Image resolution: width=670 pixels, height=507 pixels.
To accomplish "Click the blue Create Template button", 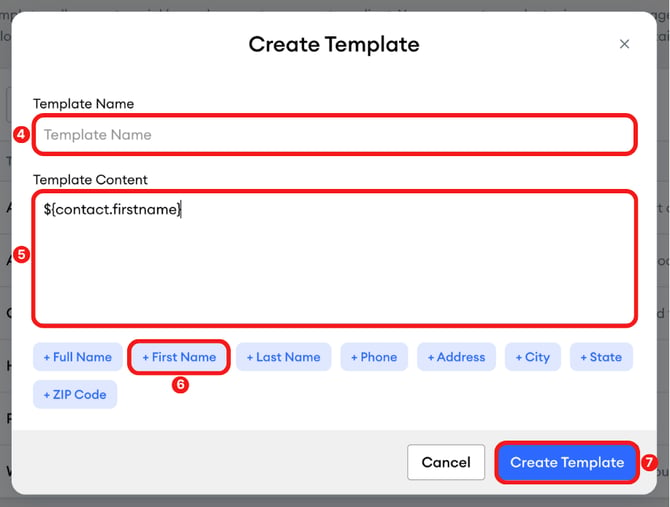I will coord(567,462).
